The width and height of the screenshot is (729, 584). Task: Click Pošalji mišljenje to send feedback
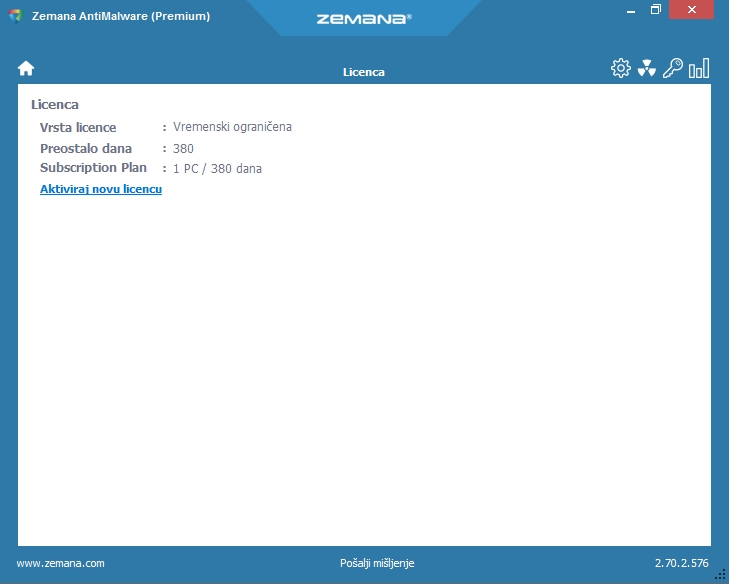[x=377, y=563]
